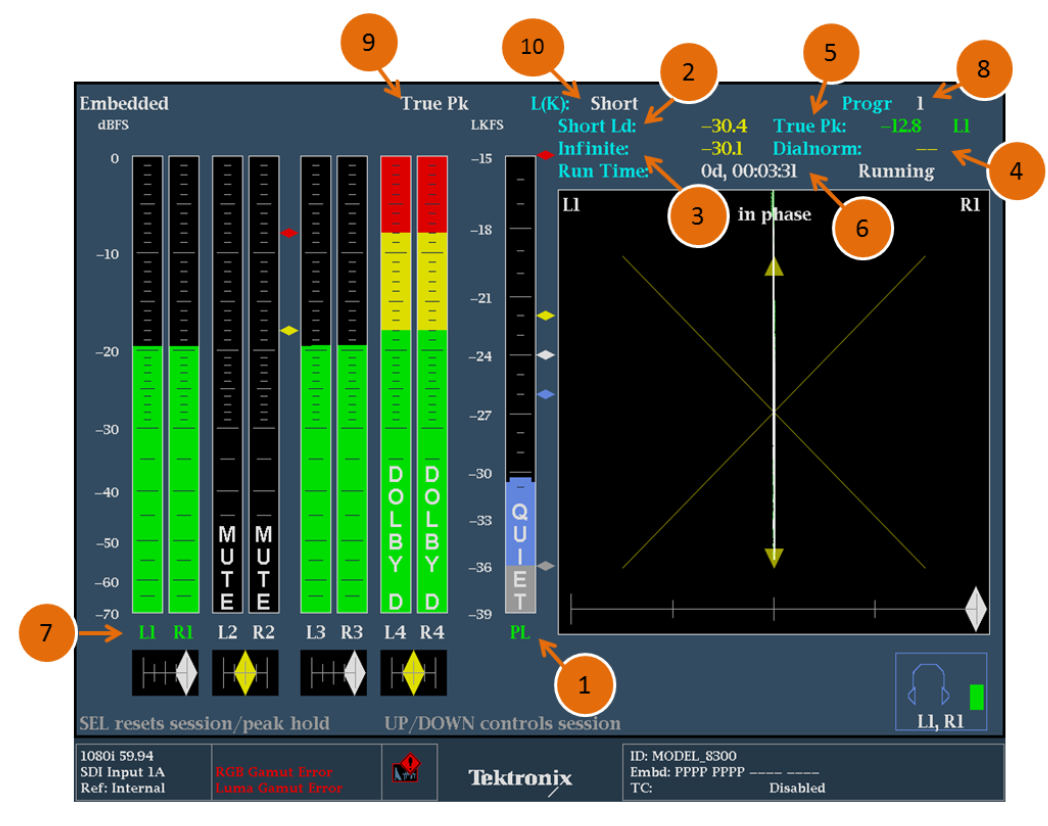The image size is (1048, 826).
Task: Click the 'Progr' label
Action: [x=866, y=104]
